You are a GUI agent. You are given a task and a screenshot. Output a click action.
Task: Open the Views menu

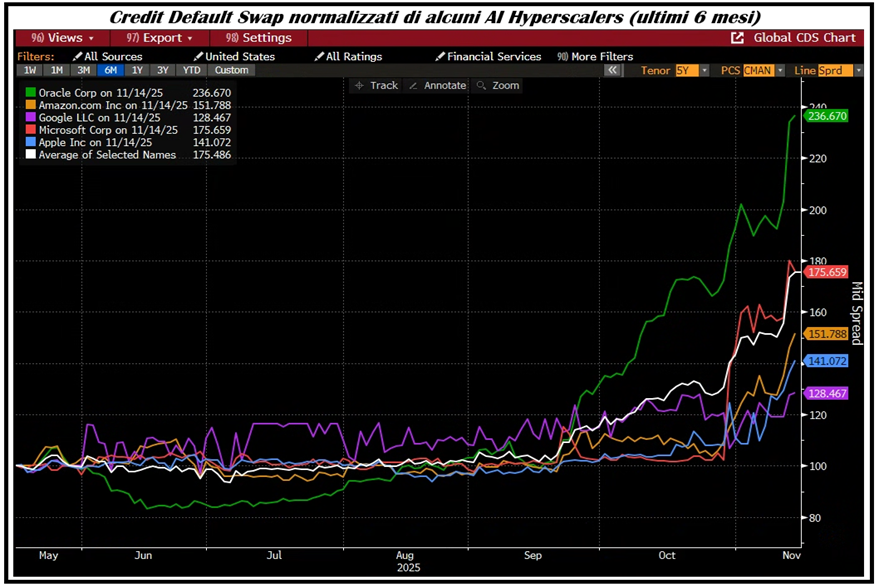pos(58,38)
